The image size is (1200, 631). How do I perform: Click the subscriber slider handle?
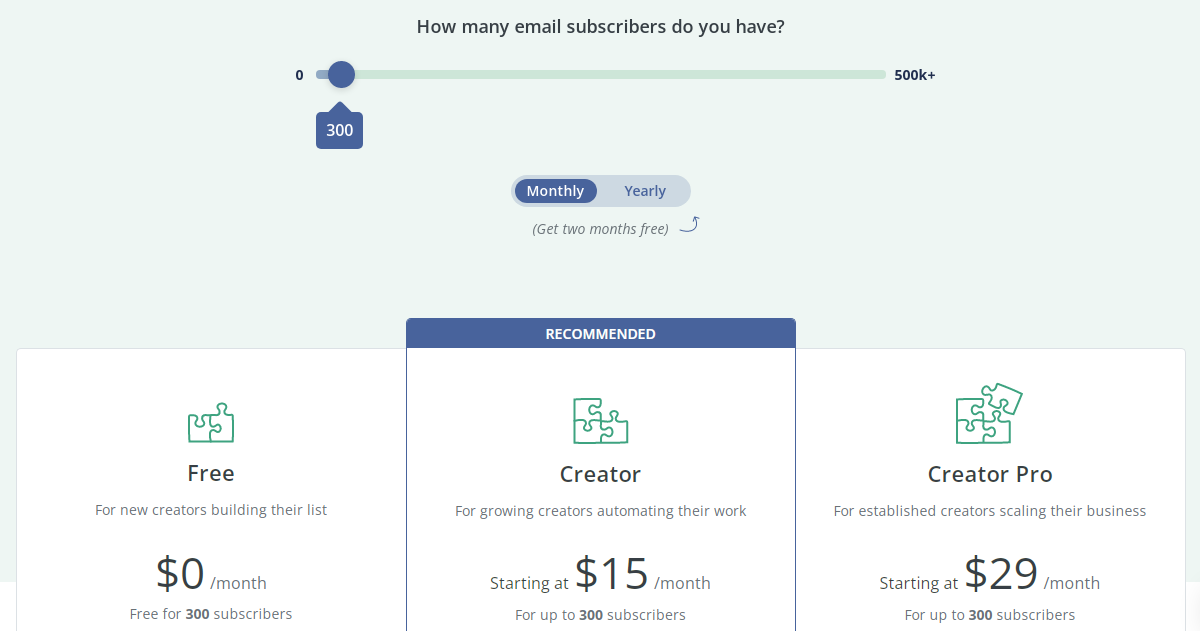pos(341,74)
